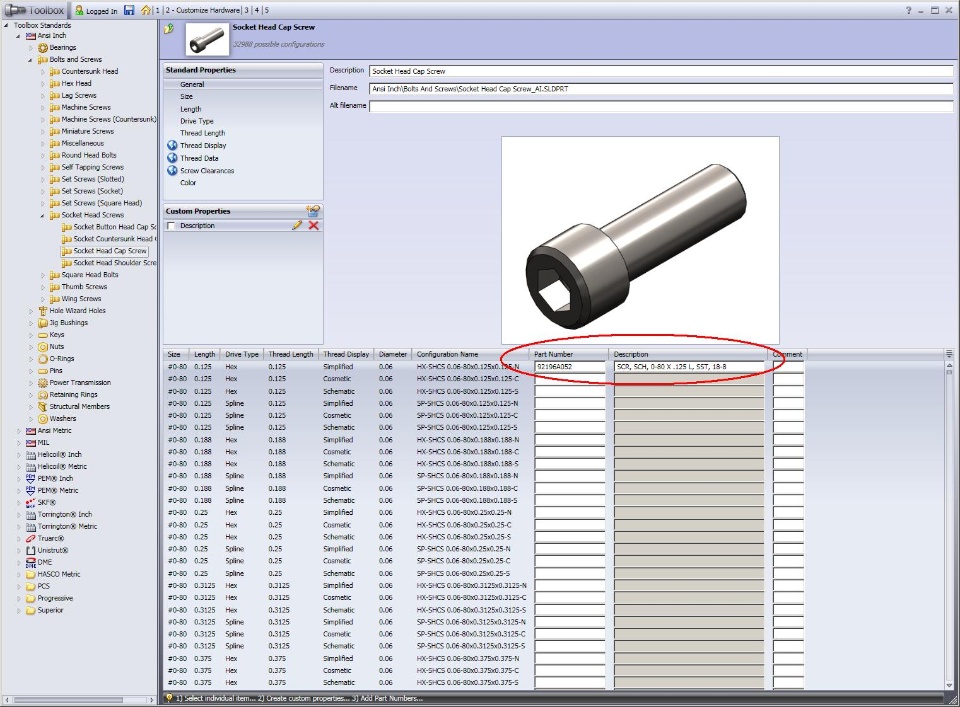Select Color standard property
Image resolution: width=960 pixels, height=707 pixels.
point(188,182)
